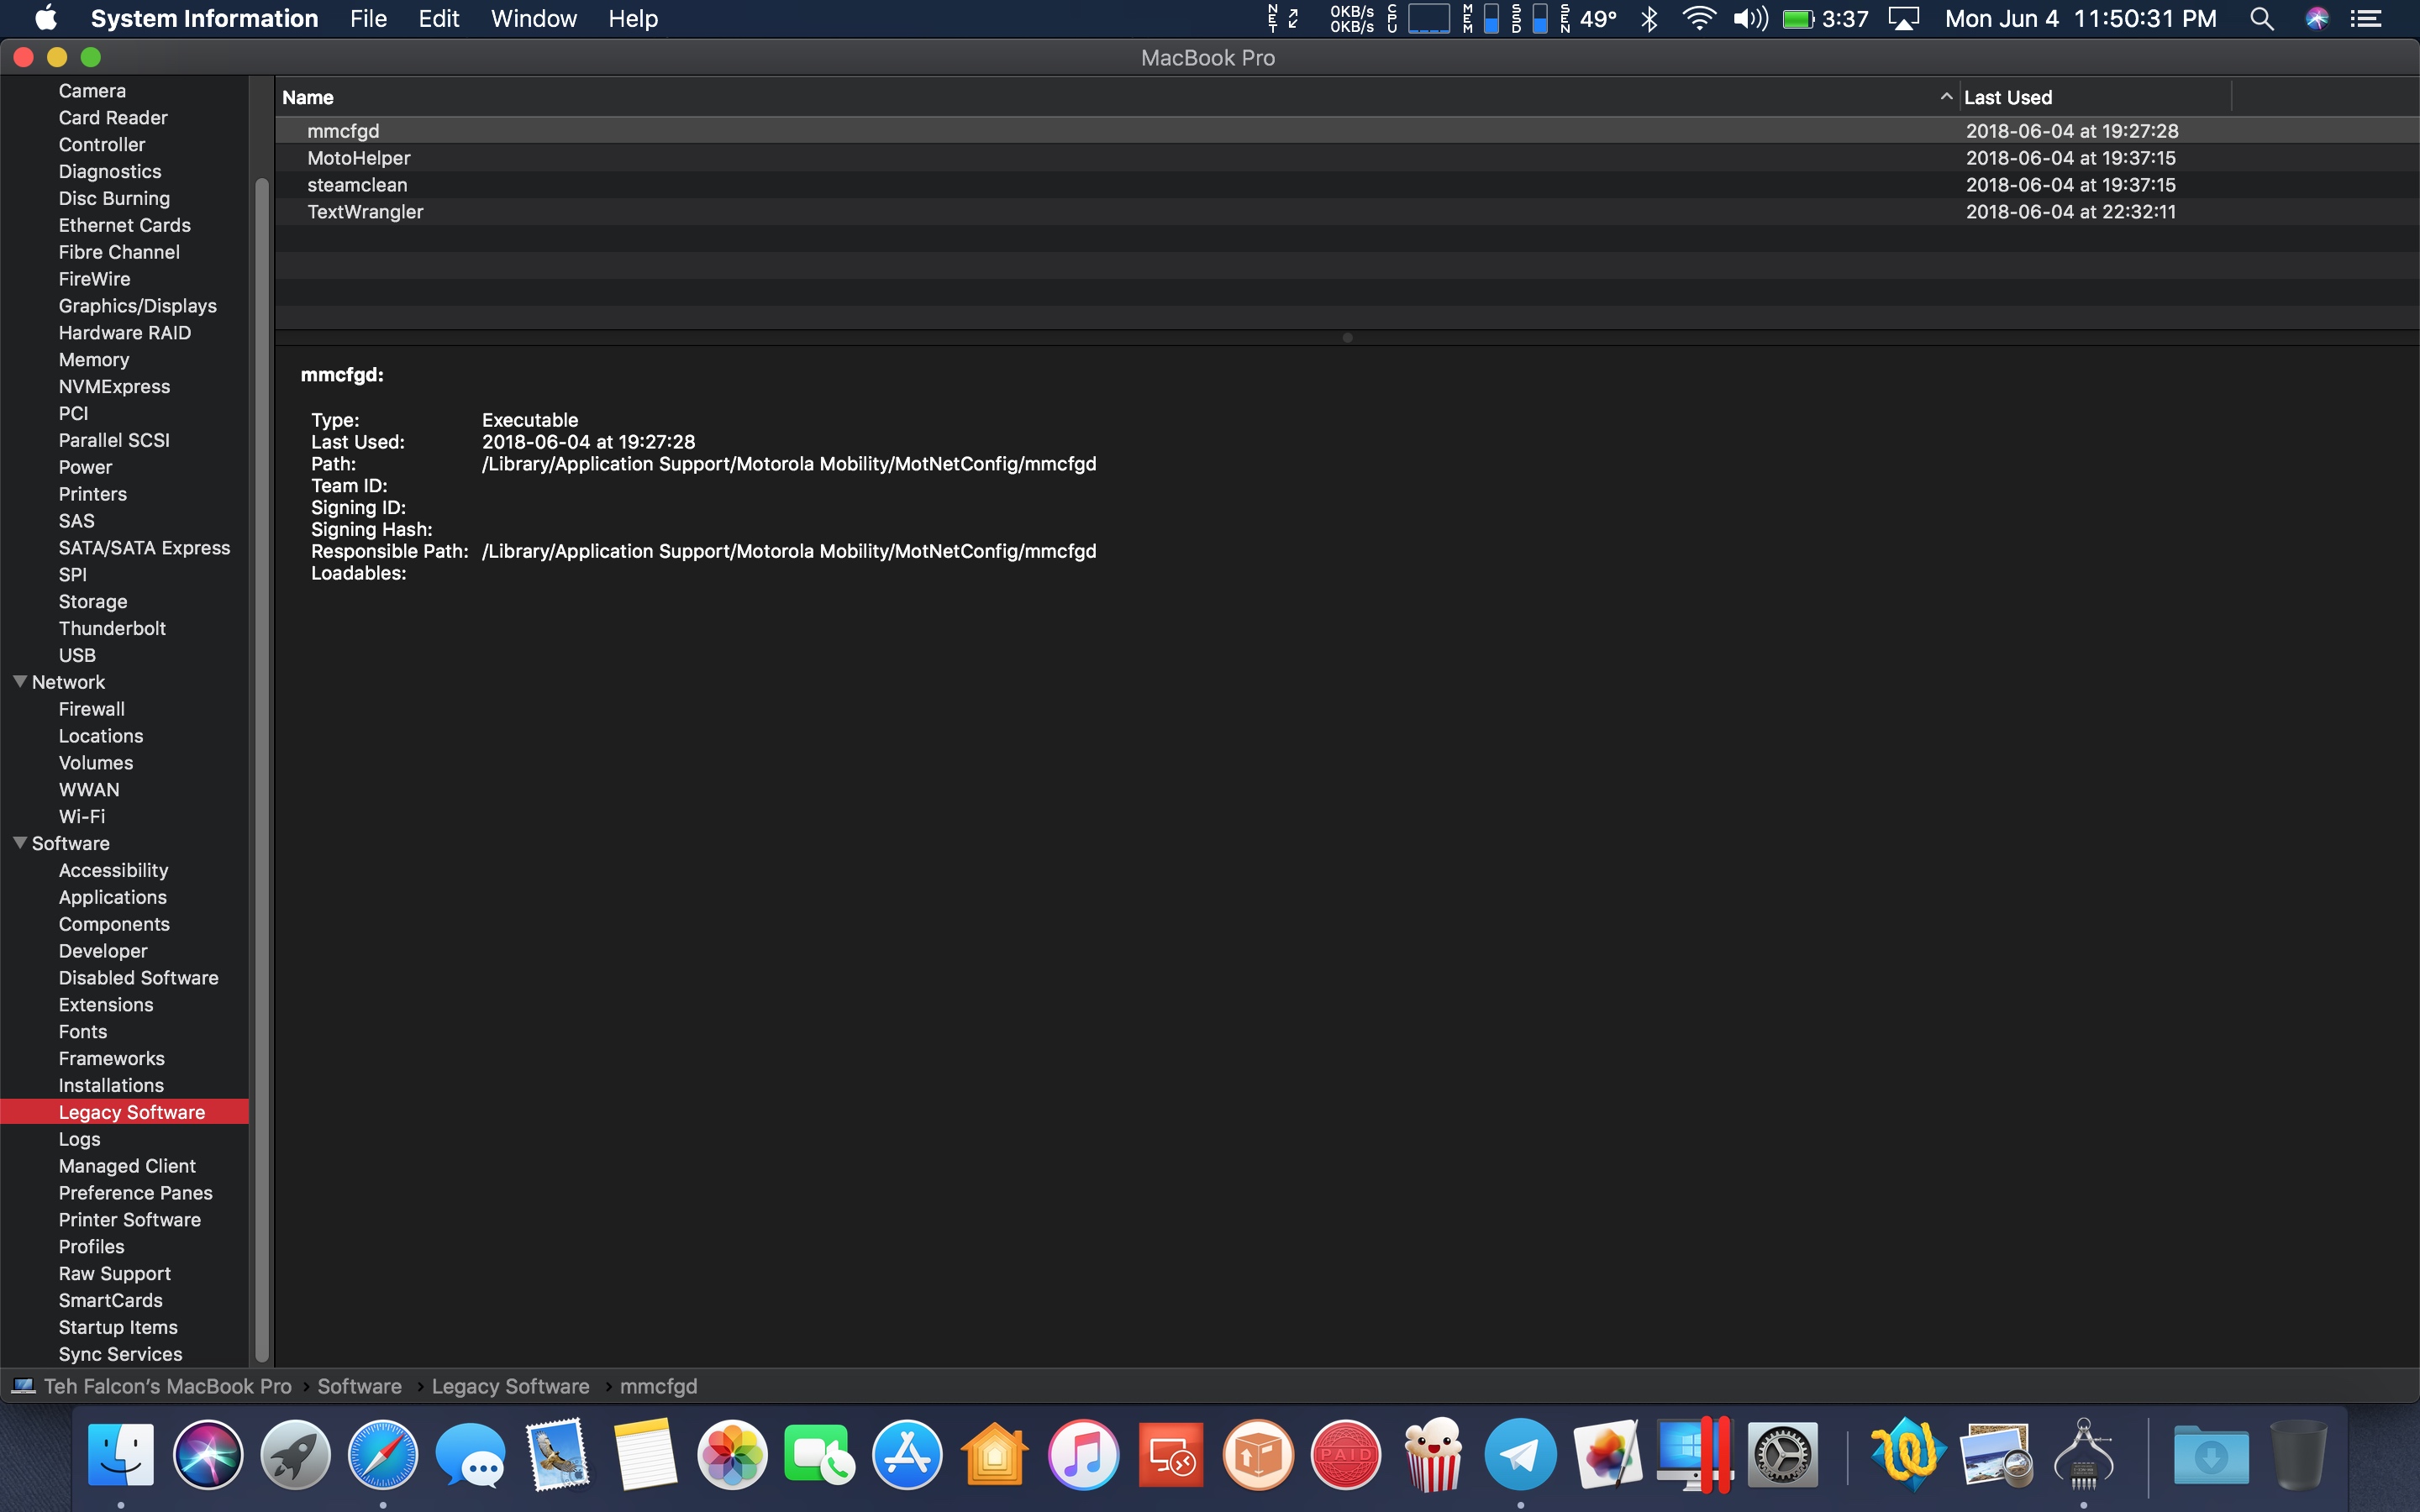Open the Apple menu
2420x1512 pixels.
[46, 18]
